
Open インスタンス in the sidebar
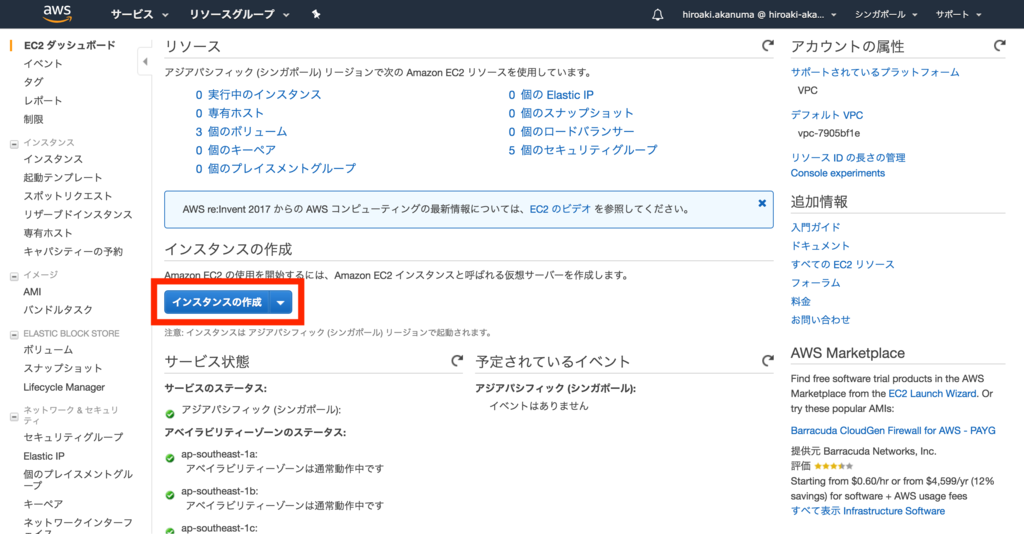tap(53, 159)
